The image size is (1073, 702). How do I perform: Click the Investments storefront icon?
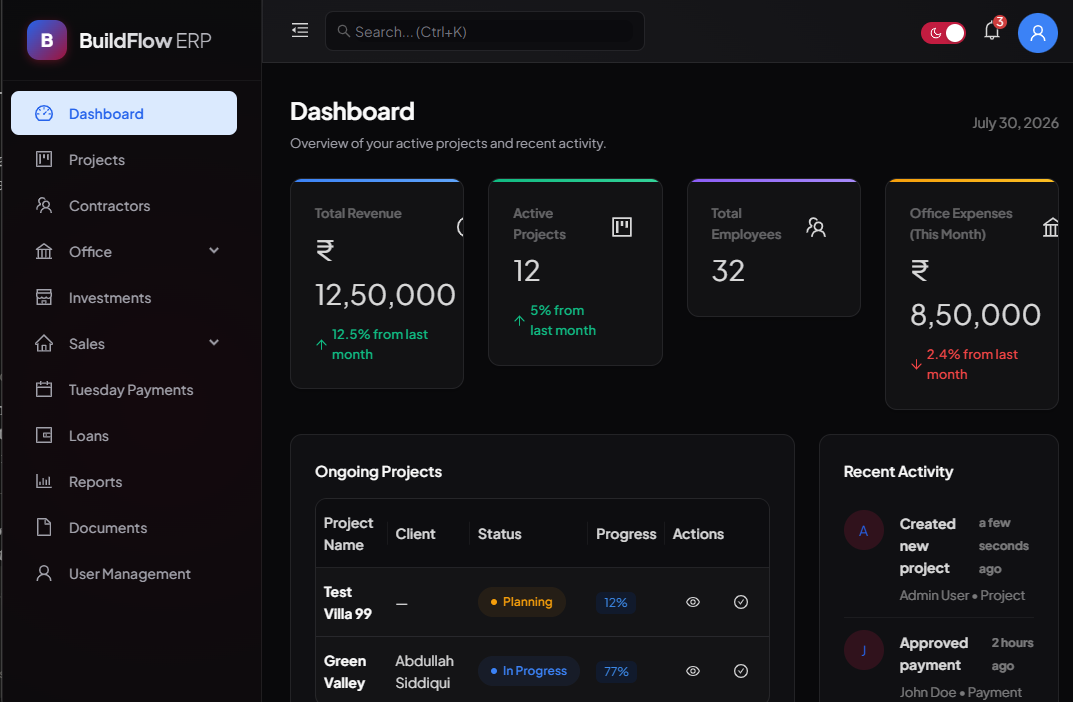tap(44, 298)
